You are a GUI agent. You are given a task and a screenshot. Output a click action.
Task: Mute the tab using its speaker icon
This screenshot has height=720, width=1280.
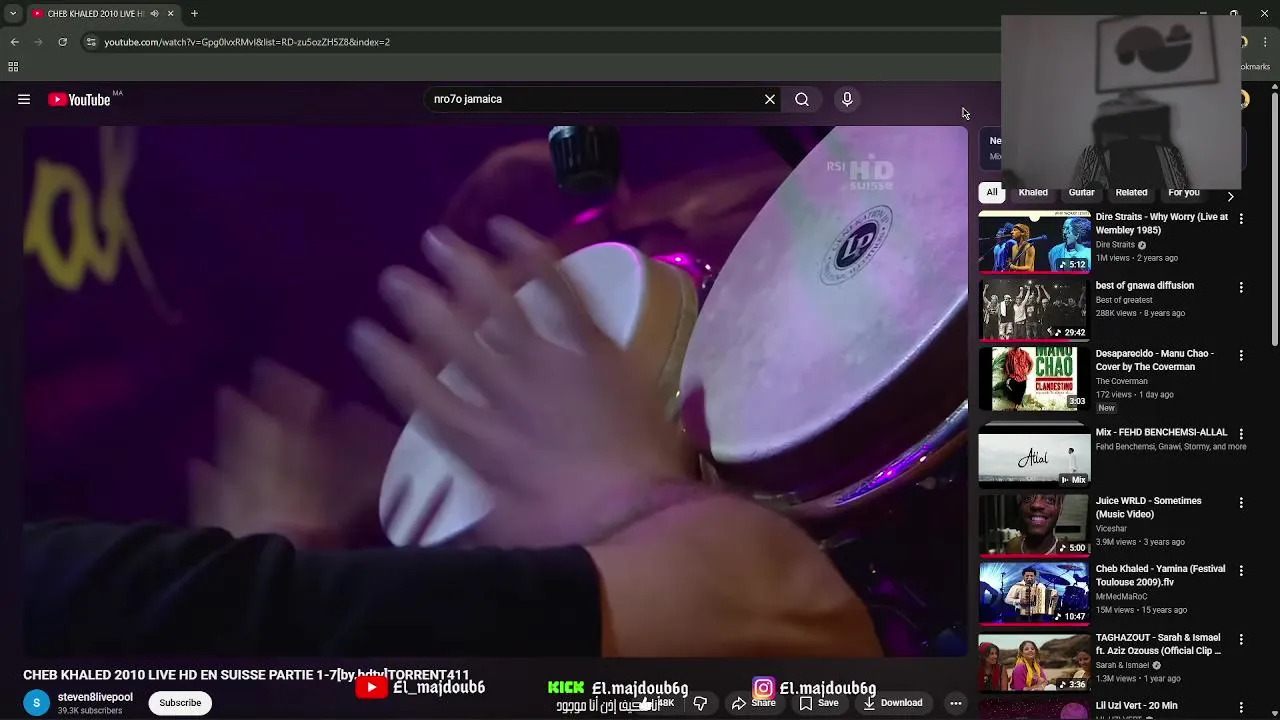pyautogui.click(x=154, y=14)
